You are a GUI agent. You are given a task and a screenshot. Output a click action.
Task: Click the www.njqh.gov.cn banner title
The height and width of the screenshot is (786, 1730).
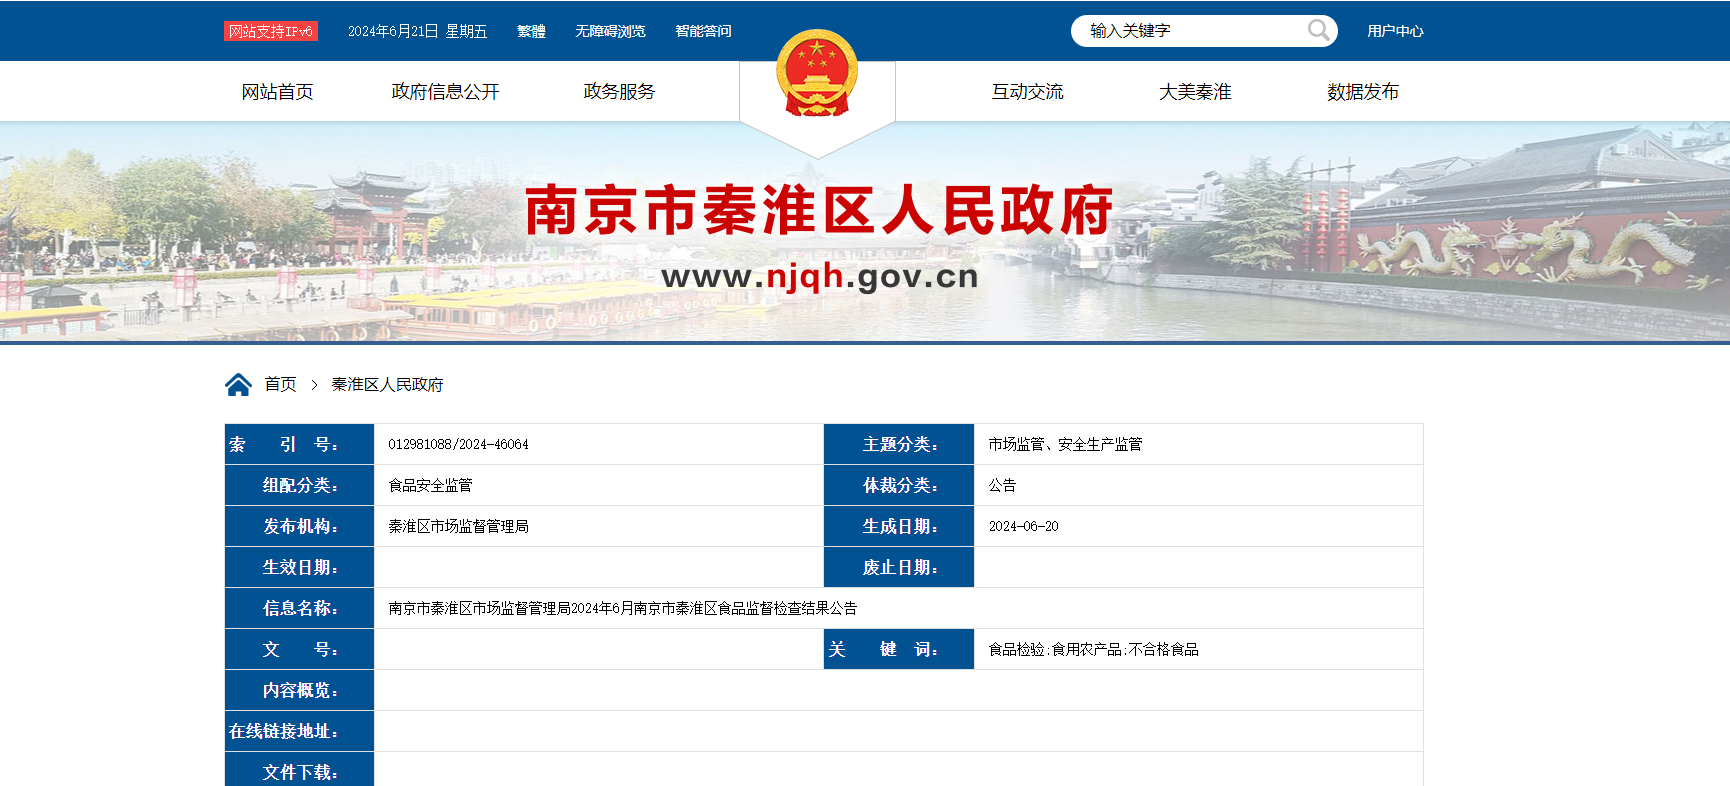pyautogui.click(x=819, y=276)
